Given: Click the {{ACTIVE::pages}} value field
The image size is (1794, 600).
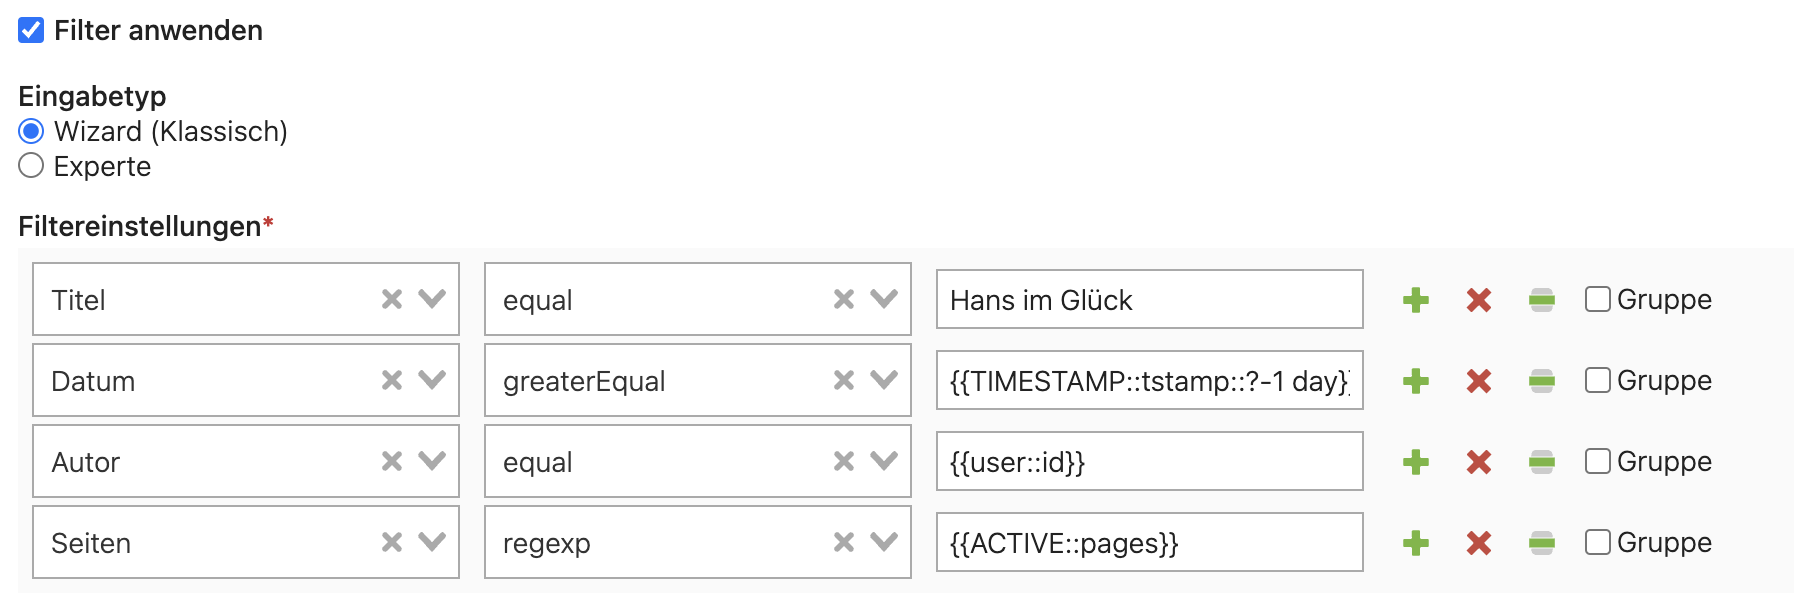Looking at the screenshot, I should click(1148, 543).
